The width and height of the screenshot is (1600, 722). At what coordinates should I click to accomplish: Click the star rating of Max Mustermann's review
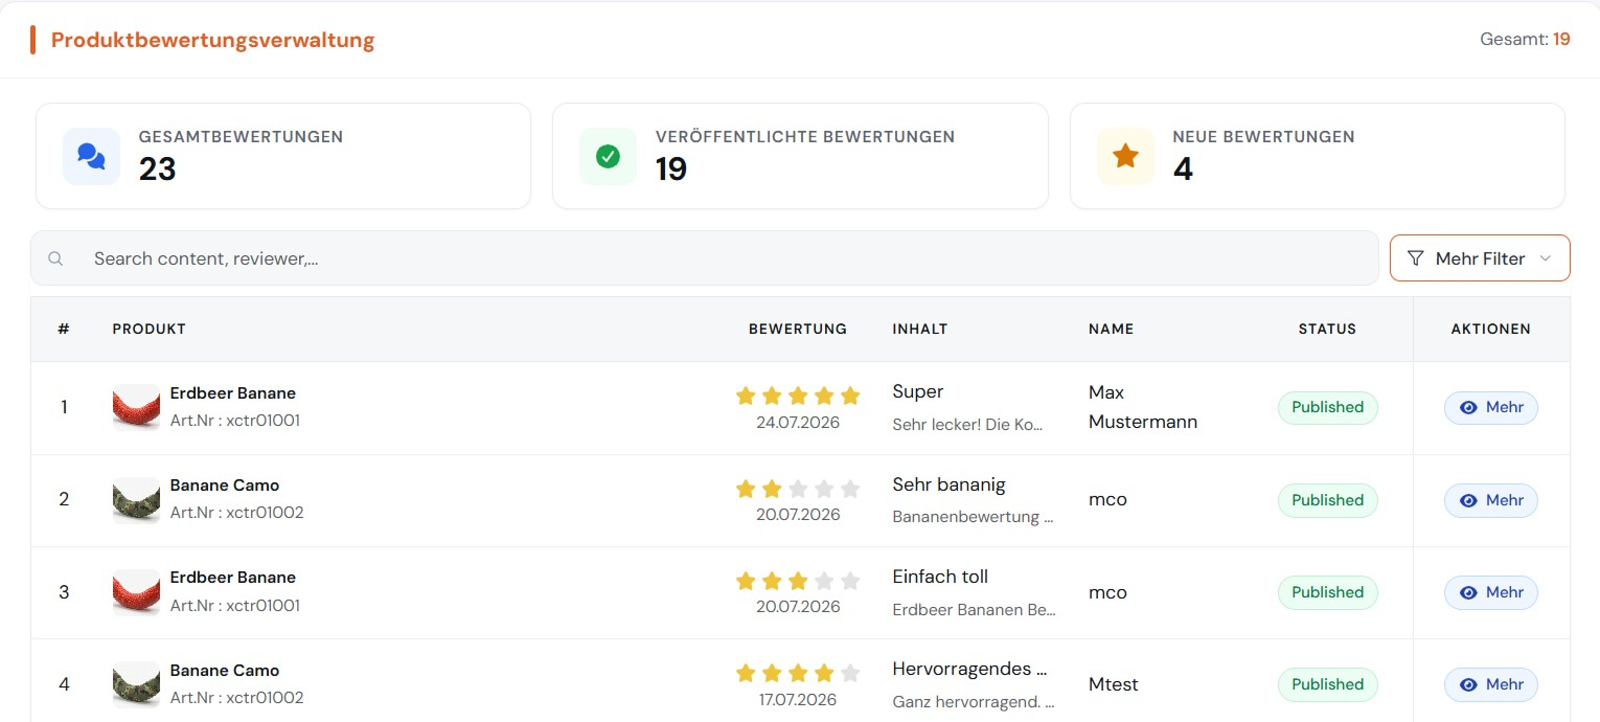(798, 396)
